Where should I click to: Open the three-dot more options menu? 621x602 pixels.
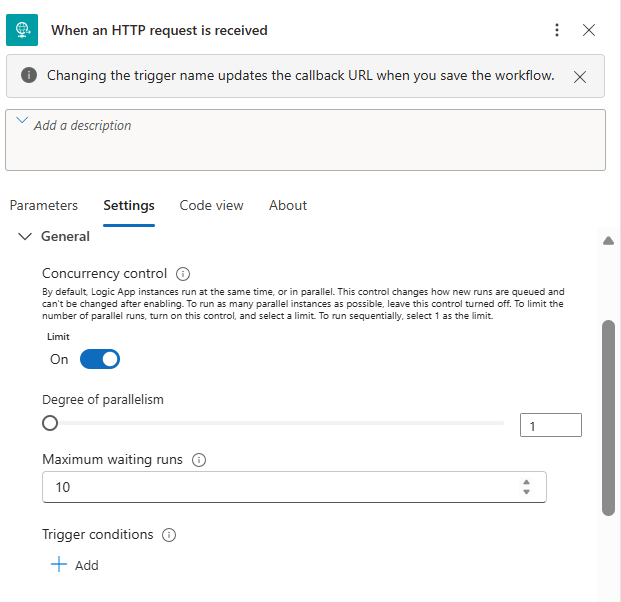point(557,30)
